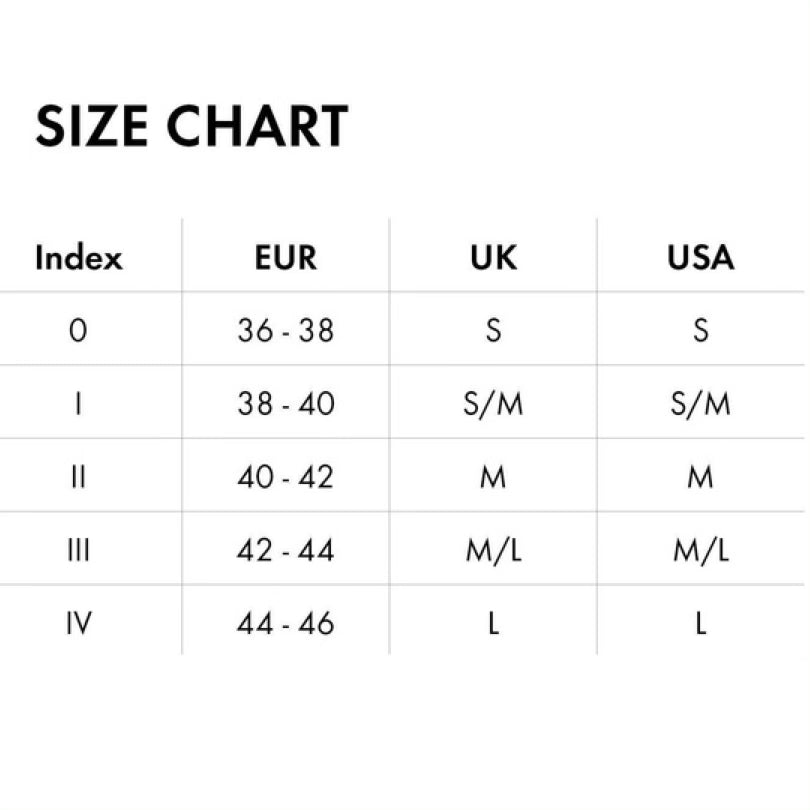Image resolution: width=810 pixels, height=810 pixels.
Task: Click the SIZE CHART heading
Action: [x=191, y=127]
